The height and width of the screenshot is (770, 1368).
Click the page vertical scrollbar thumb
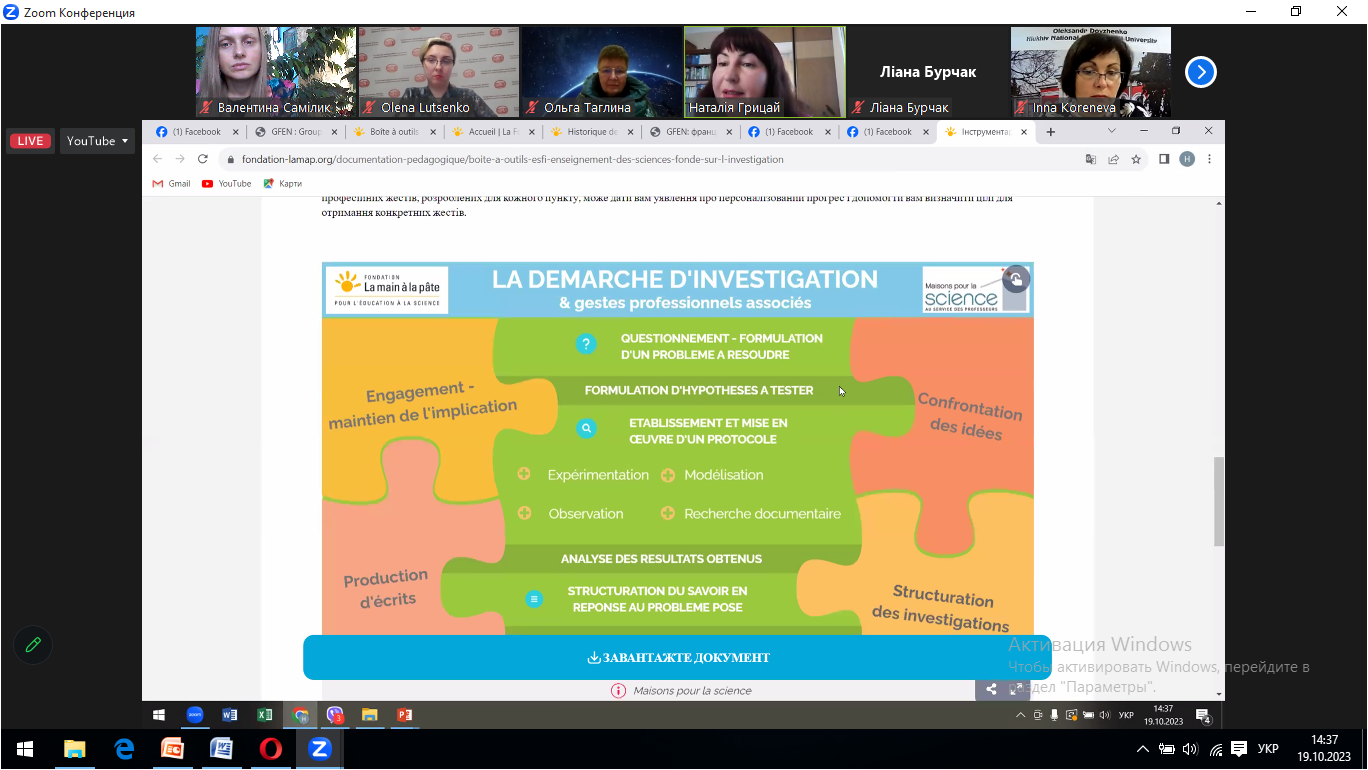point(1218,502)
